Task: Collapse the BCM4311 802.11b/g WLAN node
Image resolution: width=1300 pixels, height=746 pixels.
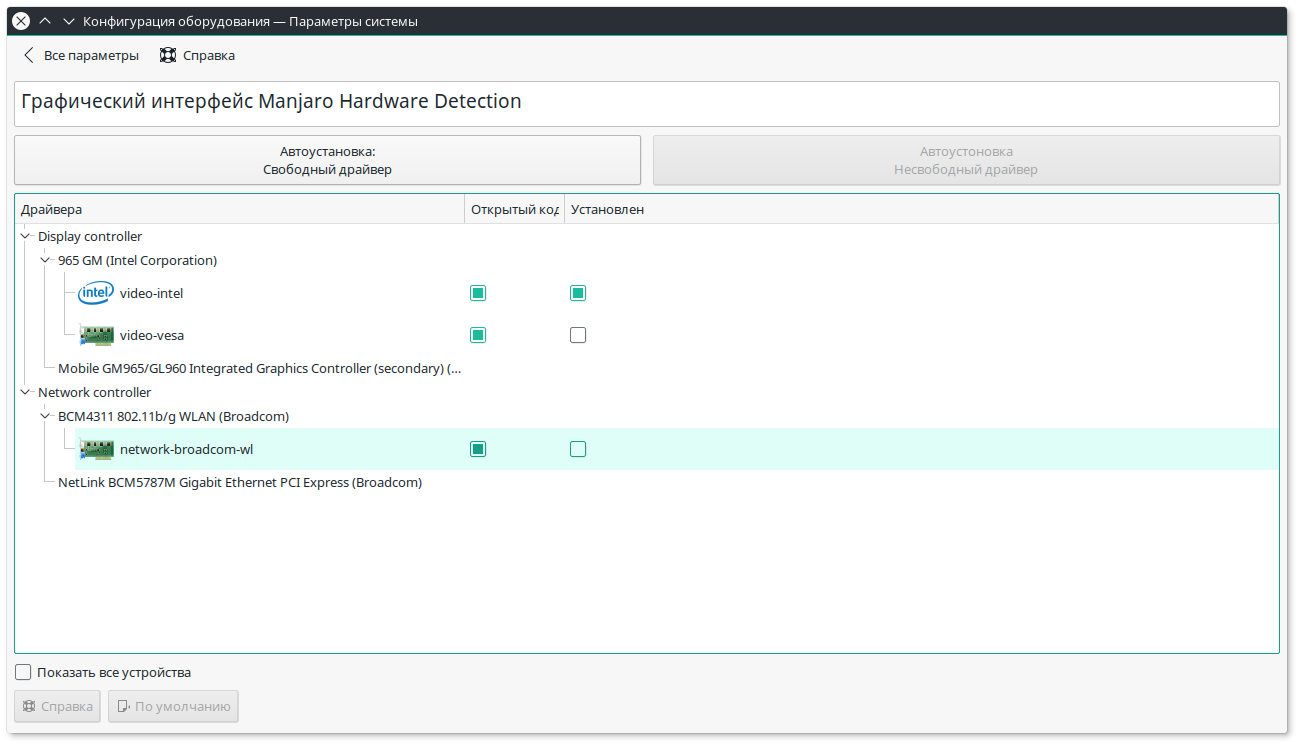Action: [x=46, y=416]
